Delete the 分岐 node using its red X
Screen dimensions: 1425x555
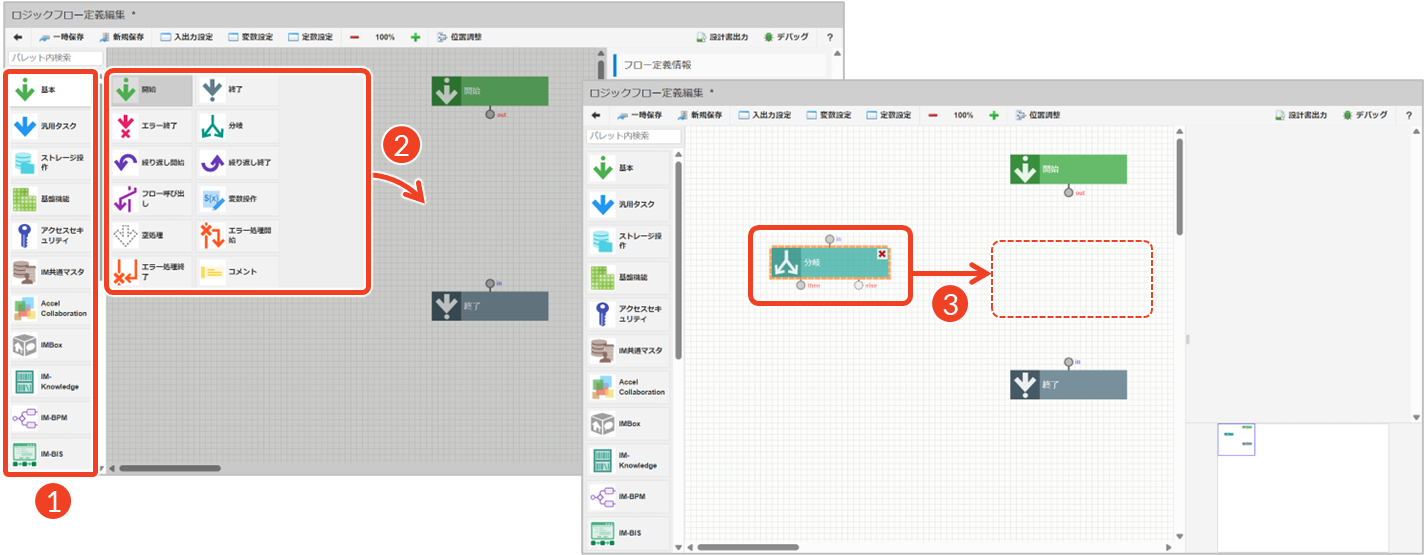click(x=882, y=254)
